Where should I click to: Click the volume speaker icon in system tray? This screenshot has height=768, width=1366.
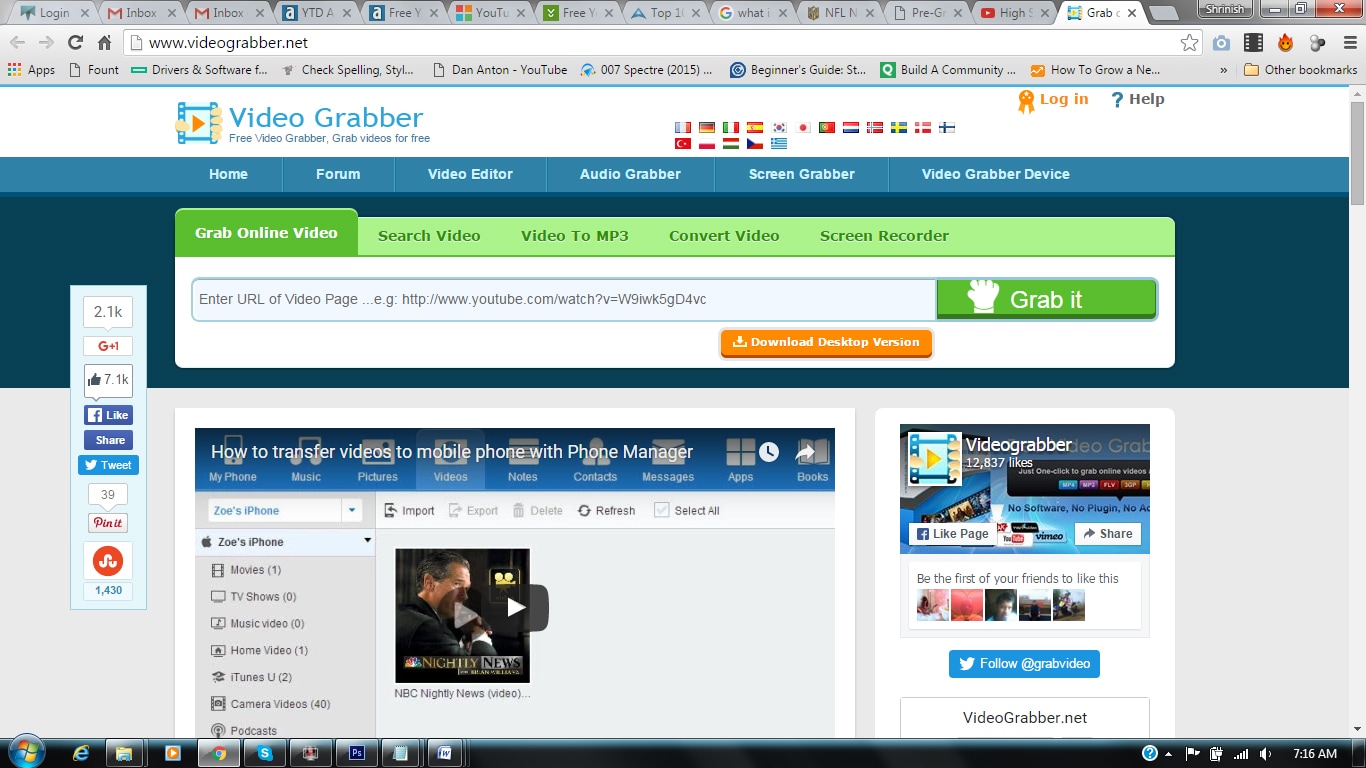1266,753
